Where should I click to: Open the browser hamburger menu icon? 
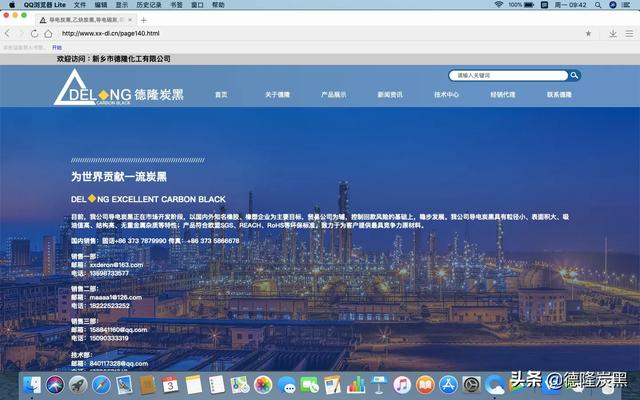click(x=630, y=33)
